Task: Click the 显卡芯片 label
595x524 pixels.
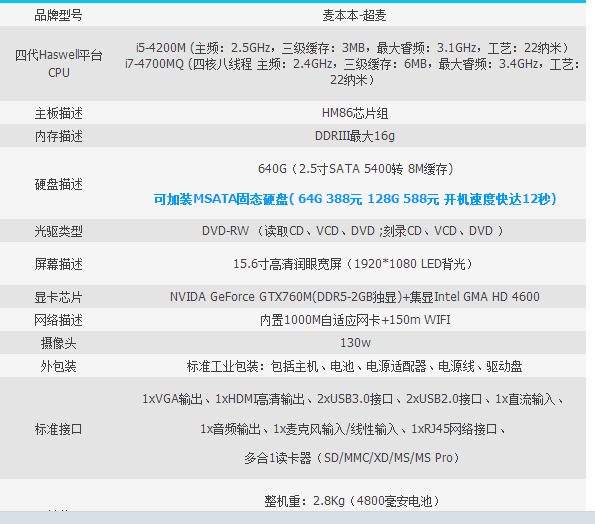Action: click(x=58, y=297)
